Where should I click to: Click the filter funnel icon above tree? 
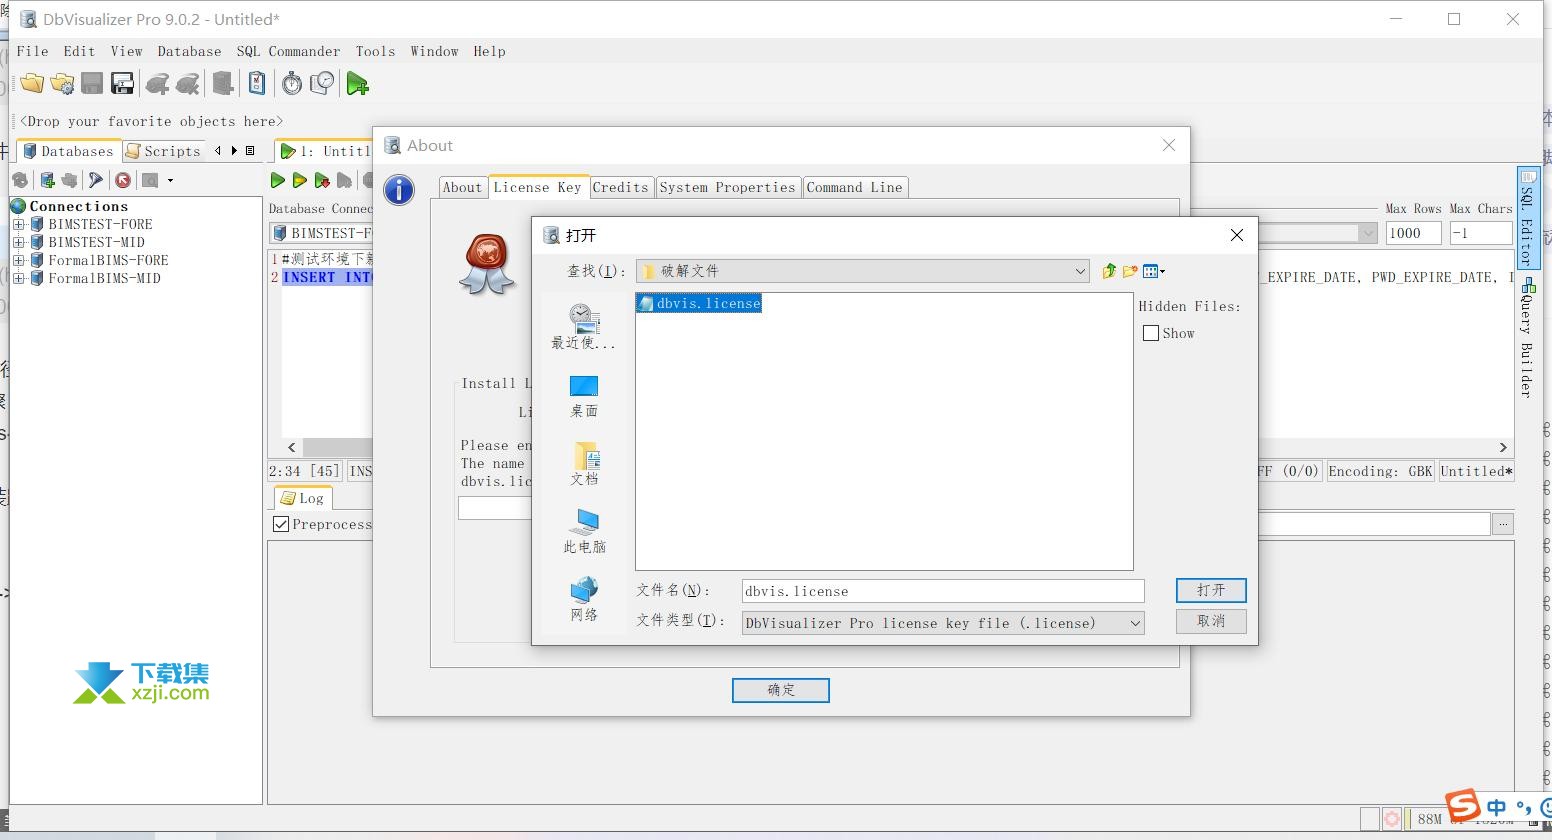[x=96, y=180]
